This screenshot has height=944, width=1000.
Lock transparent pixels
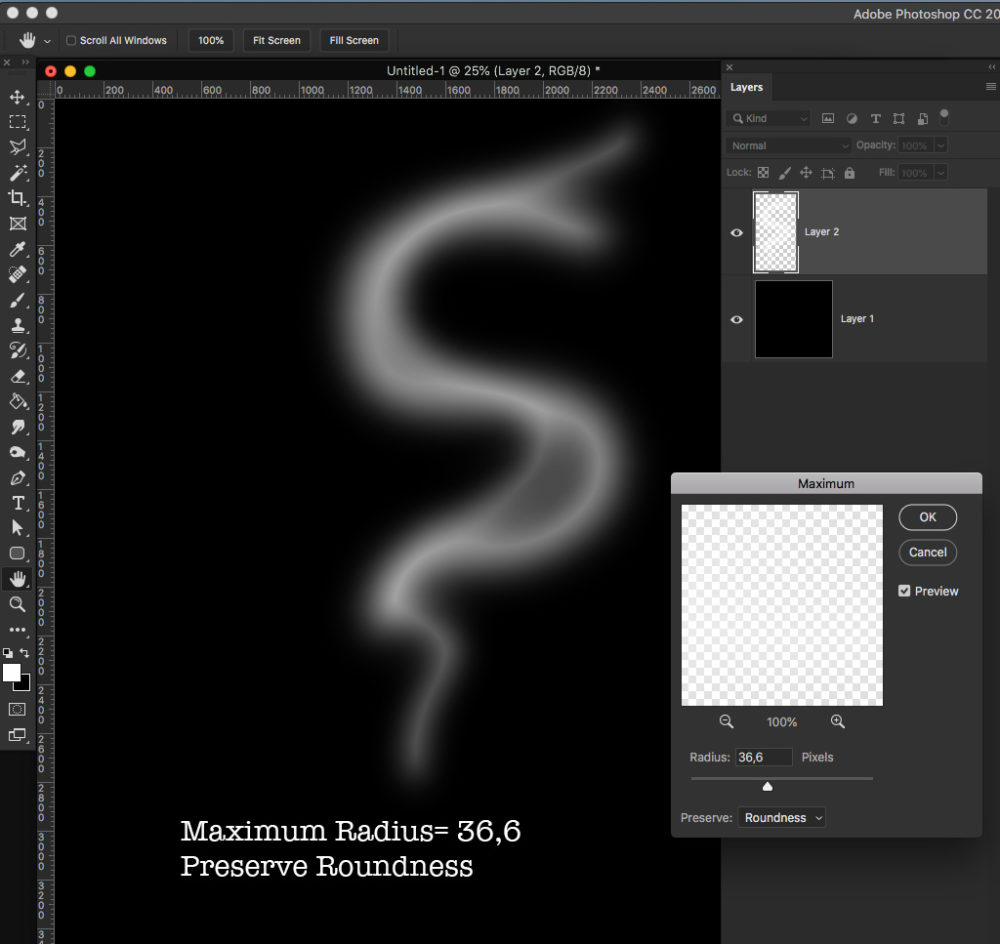(763, 172)
